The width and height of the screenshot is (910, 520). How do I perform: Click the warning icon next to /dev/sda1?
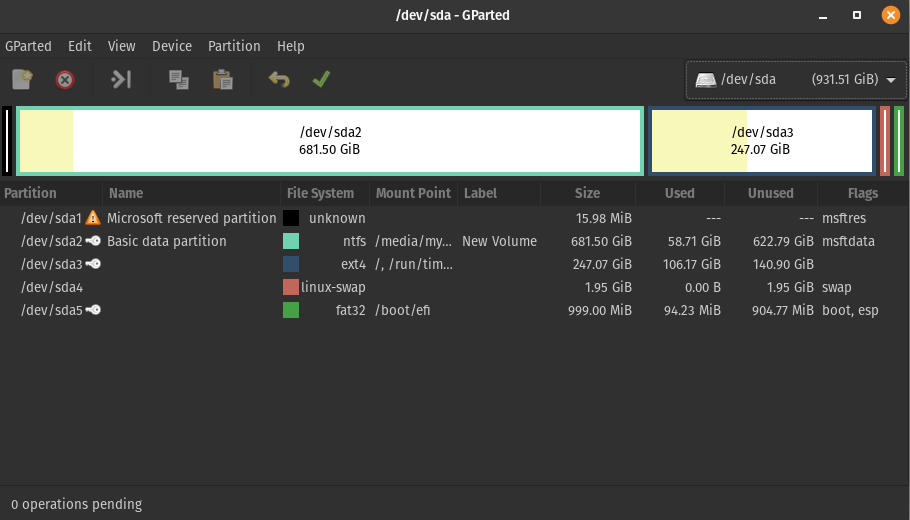(x=93, y=218)
